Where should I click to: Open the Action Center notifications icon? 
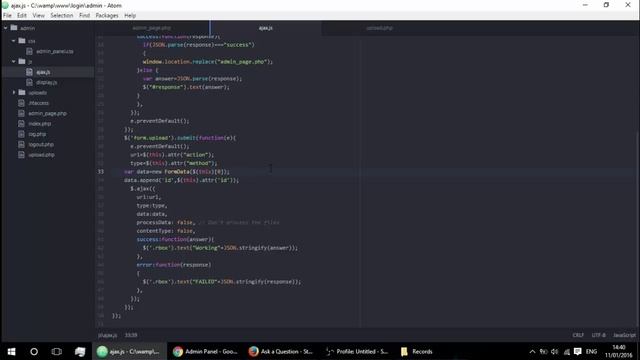pos(578,351)
